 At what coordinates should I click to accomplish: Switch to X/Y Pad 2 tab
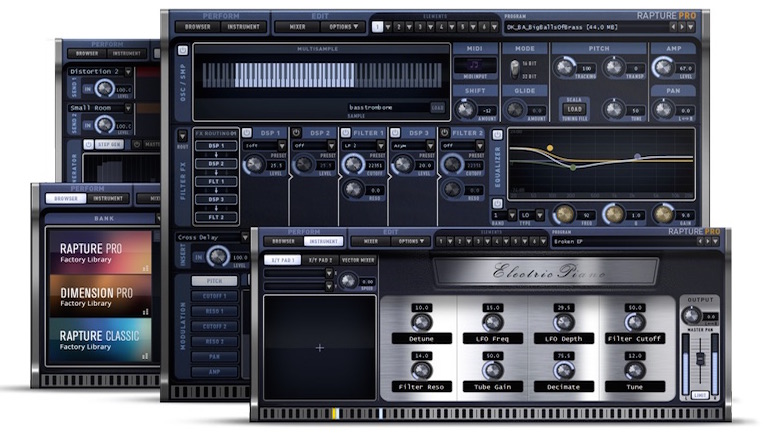(x=321, y=260)
